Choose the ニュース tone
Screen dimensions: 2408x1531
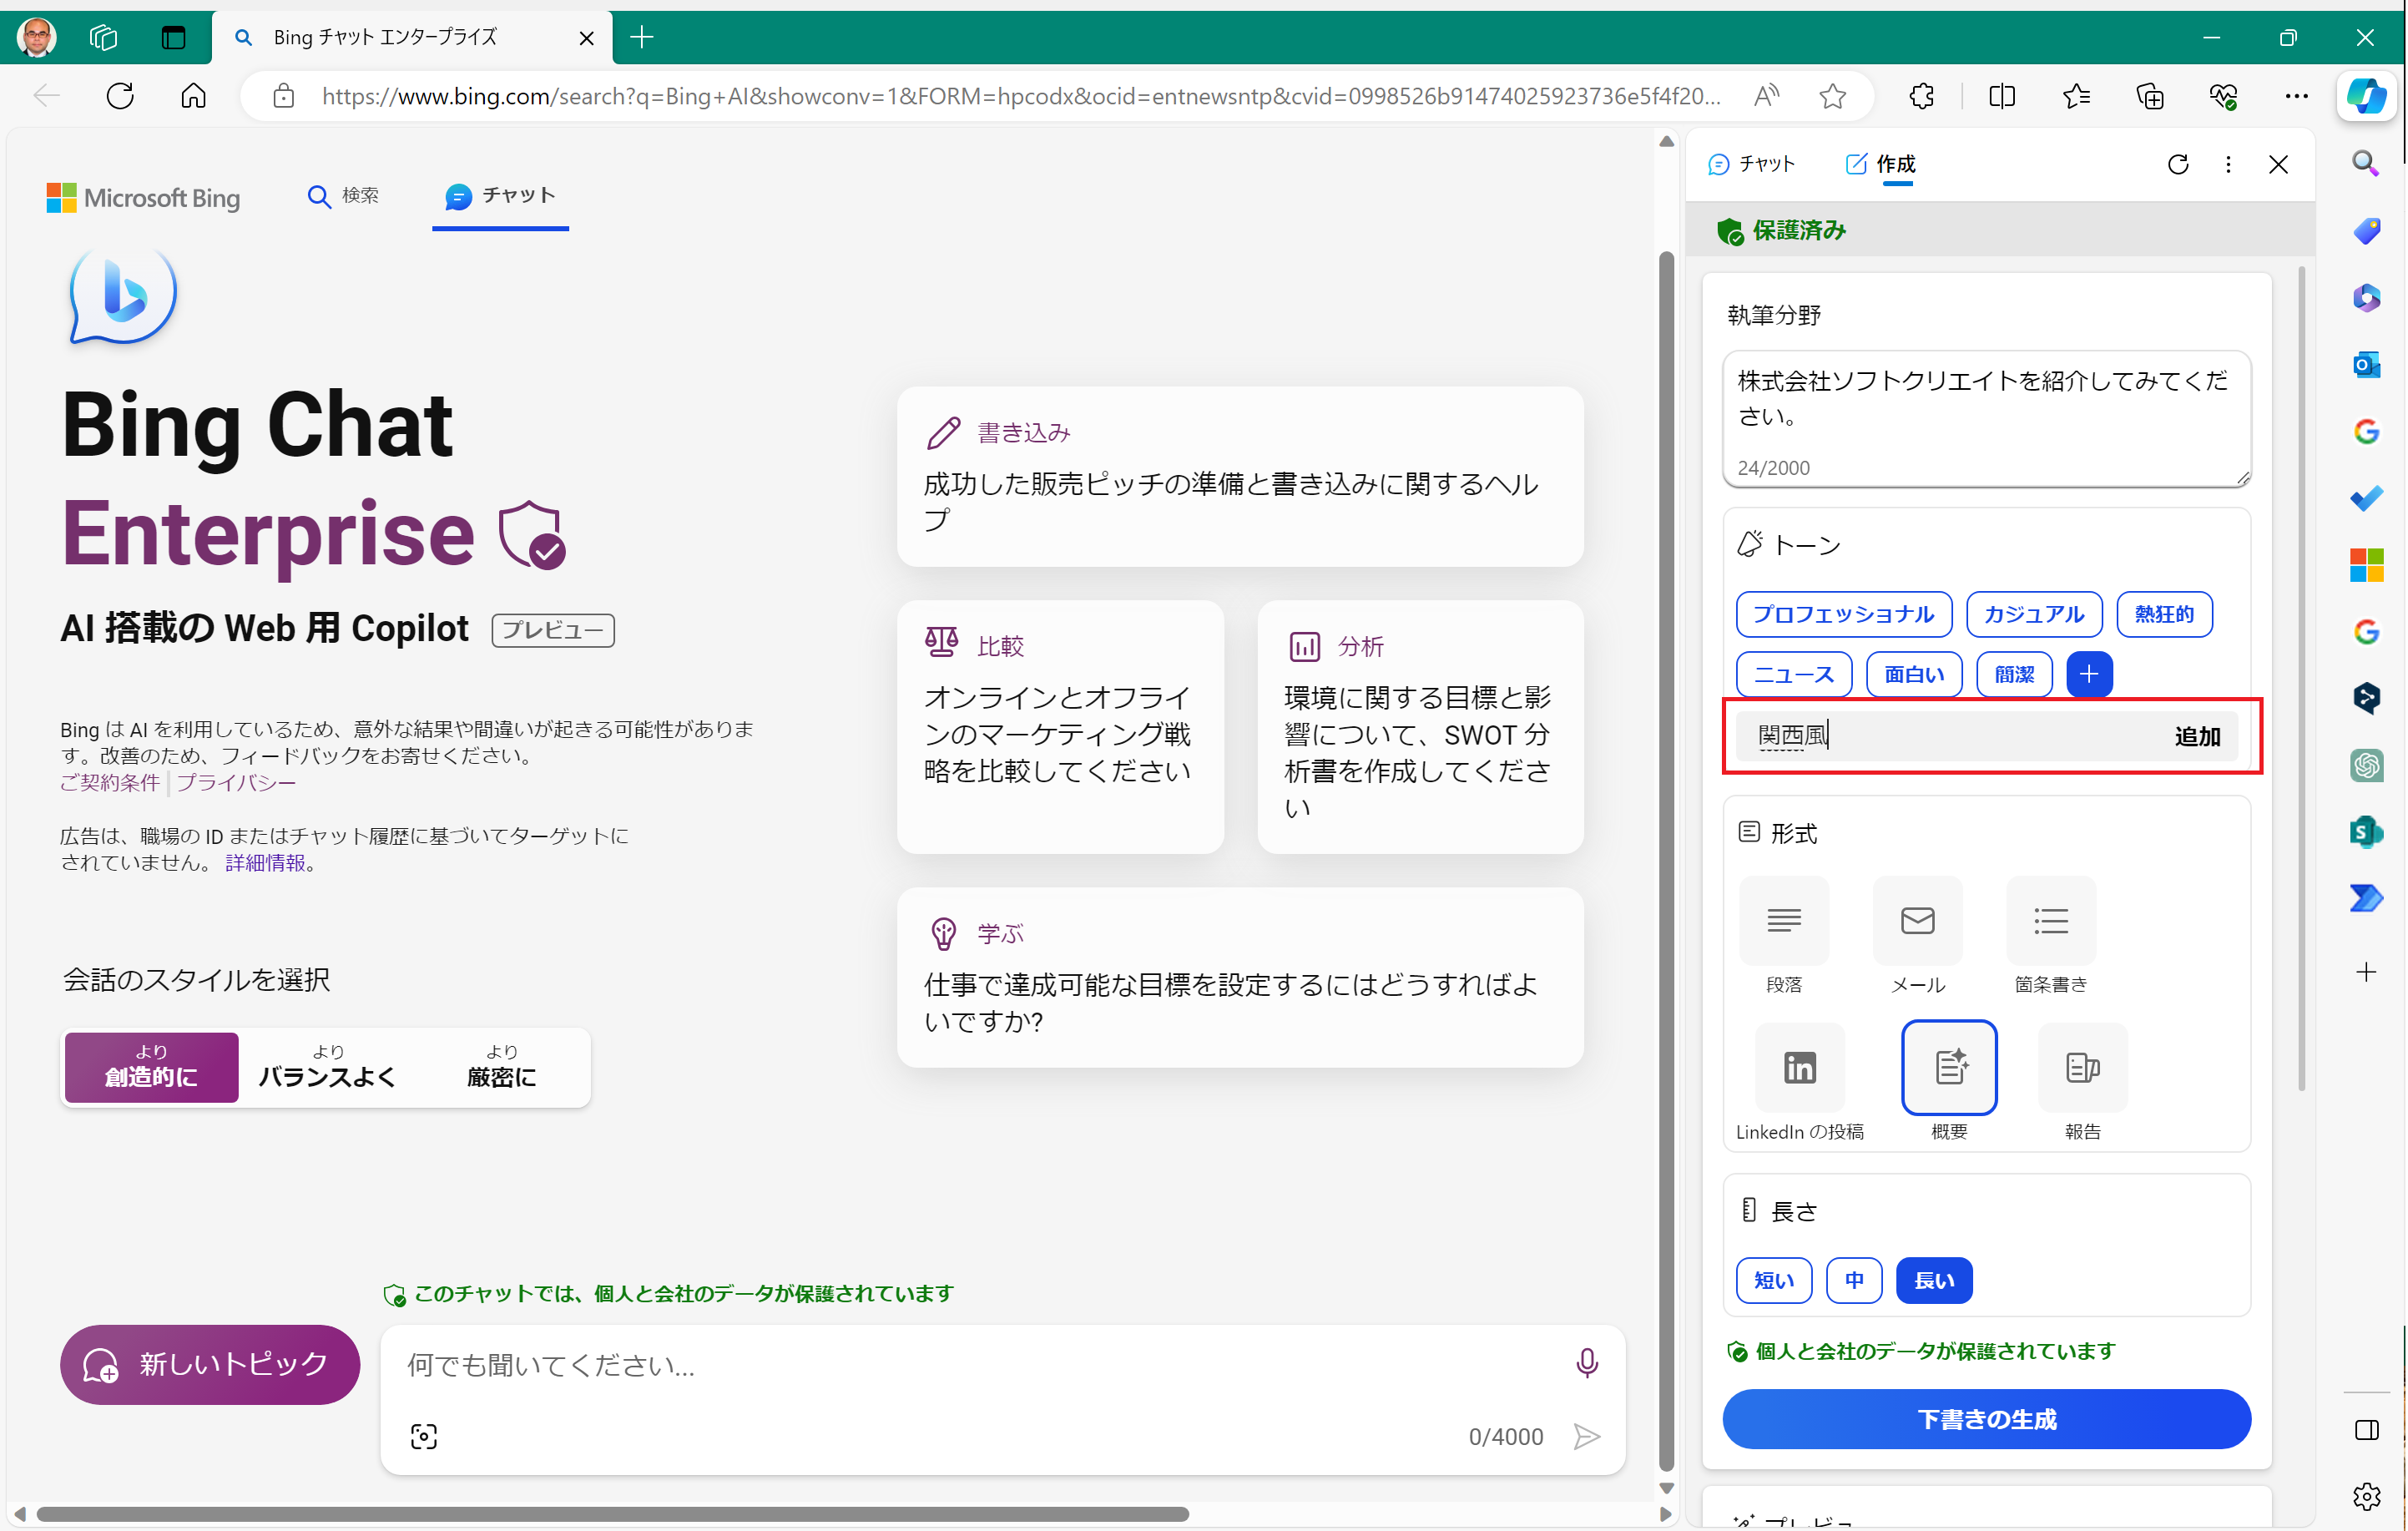[1794, 674]
